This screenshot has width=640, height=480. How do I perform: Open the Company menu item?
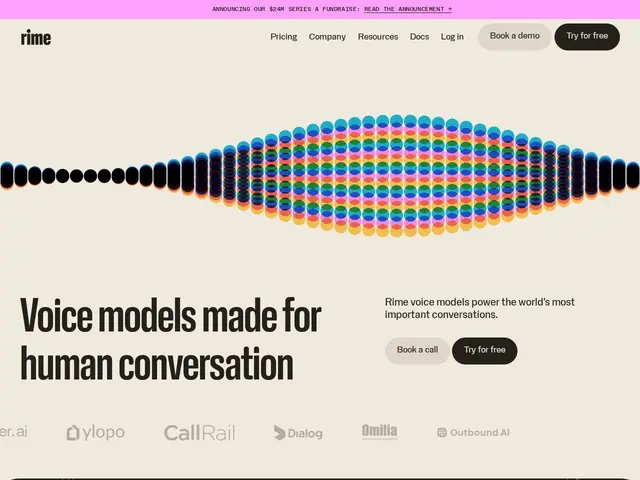pyautogui.click(x=327, y=37)
